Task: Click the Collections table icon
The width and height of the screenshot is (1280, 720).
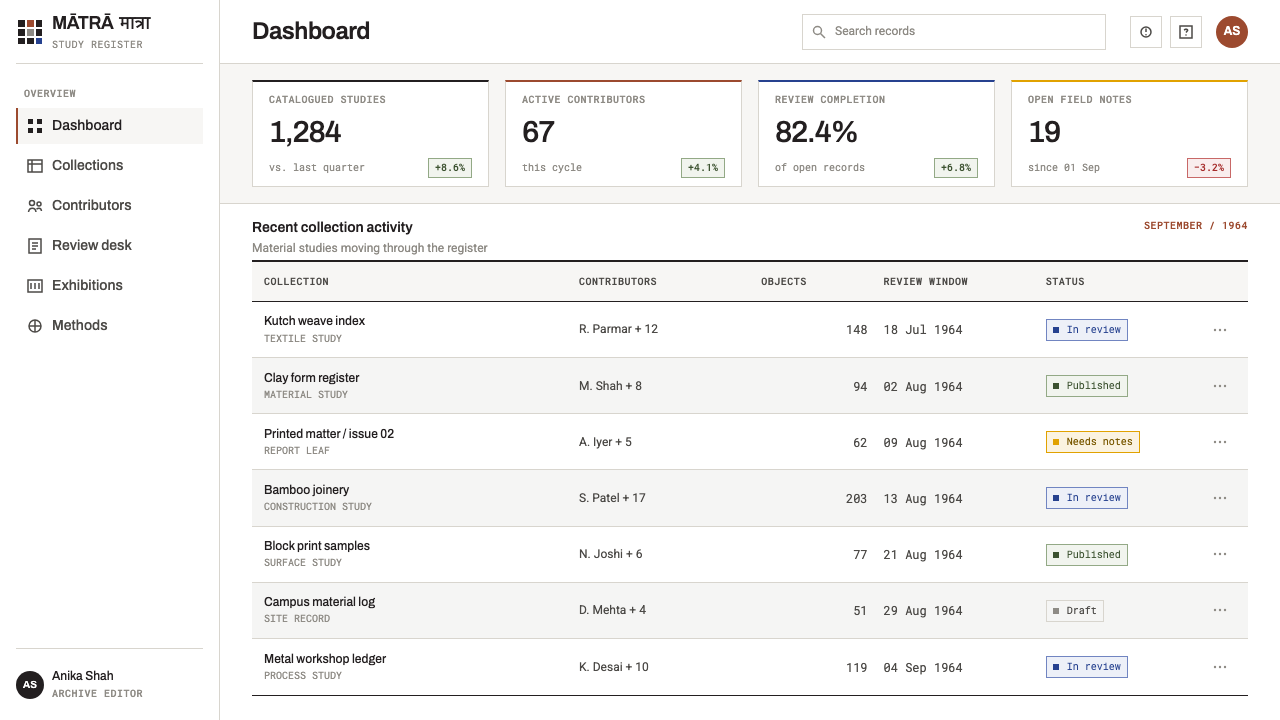Action: click(x=35, y=166)
